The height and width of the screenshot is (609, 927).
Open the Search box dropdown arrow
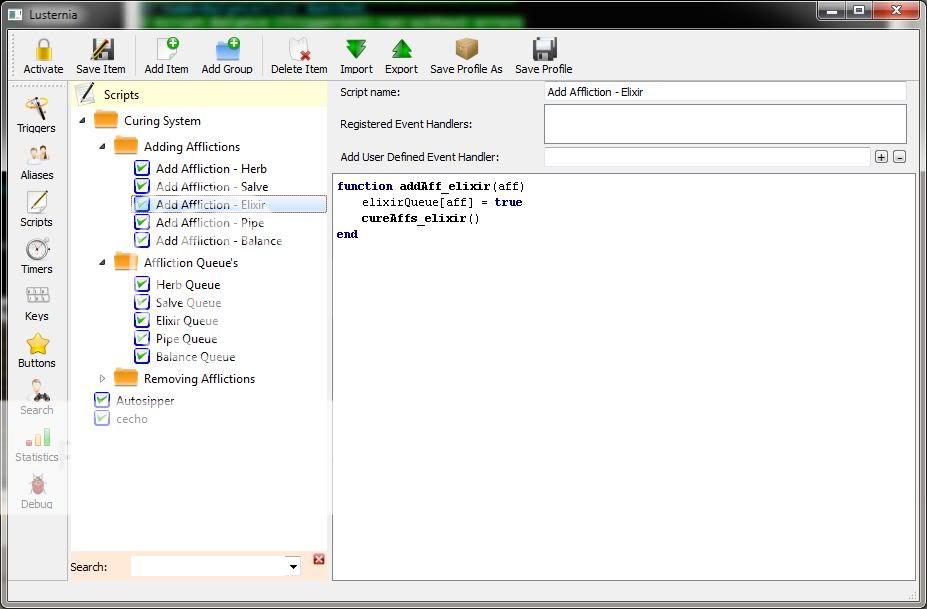[293, 567]
